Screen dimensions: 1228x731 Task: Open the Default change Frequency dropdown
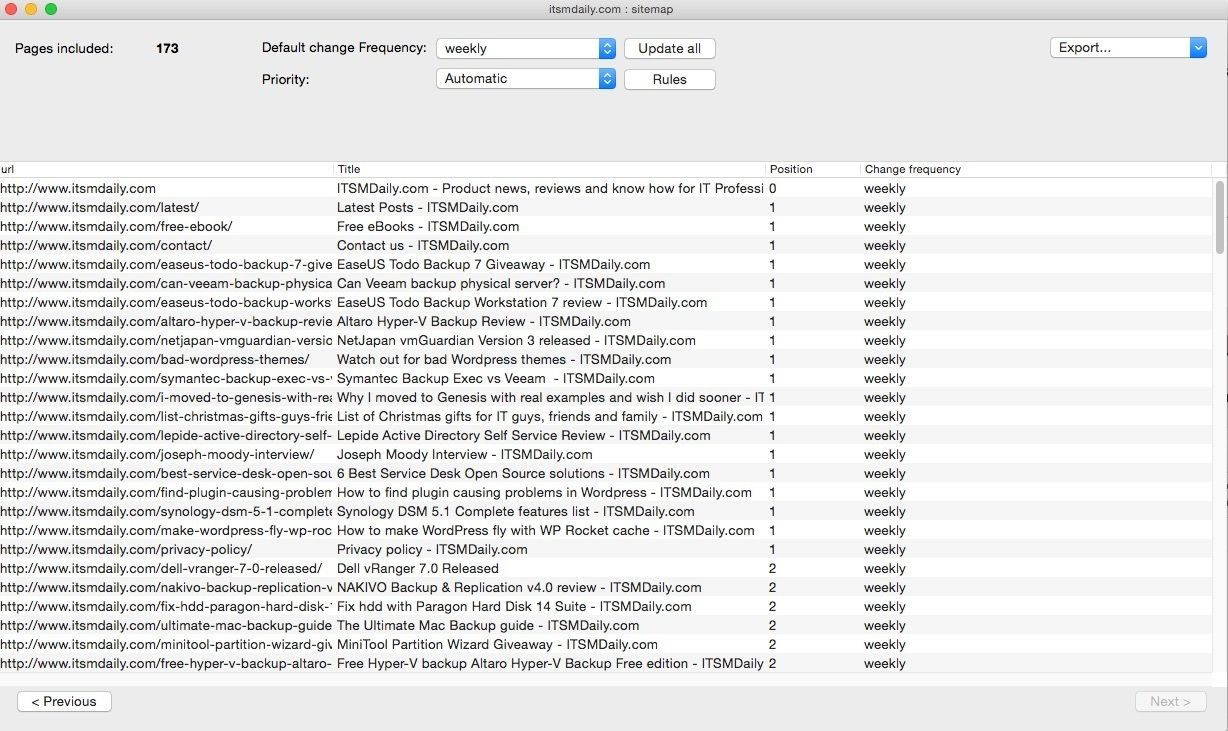(526, 48)
